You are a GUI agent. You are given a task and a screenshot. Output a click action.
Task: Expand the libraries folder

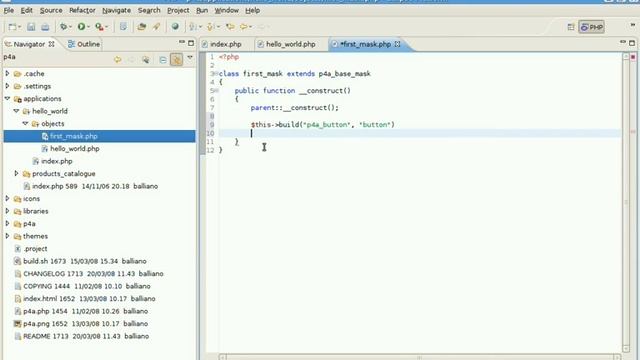tap(7, 211)
